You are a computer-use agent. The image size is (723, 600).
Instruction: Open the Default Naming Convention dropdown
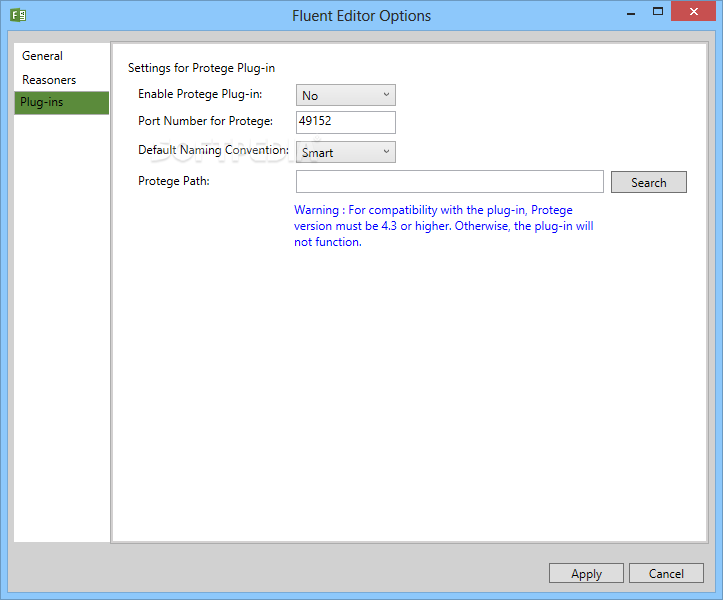(x=345, y=152)
